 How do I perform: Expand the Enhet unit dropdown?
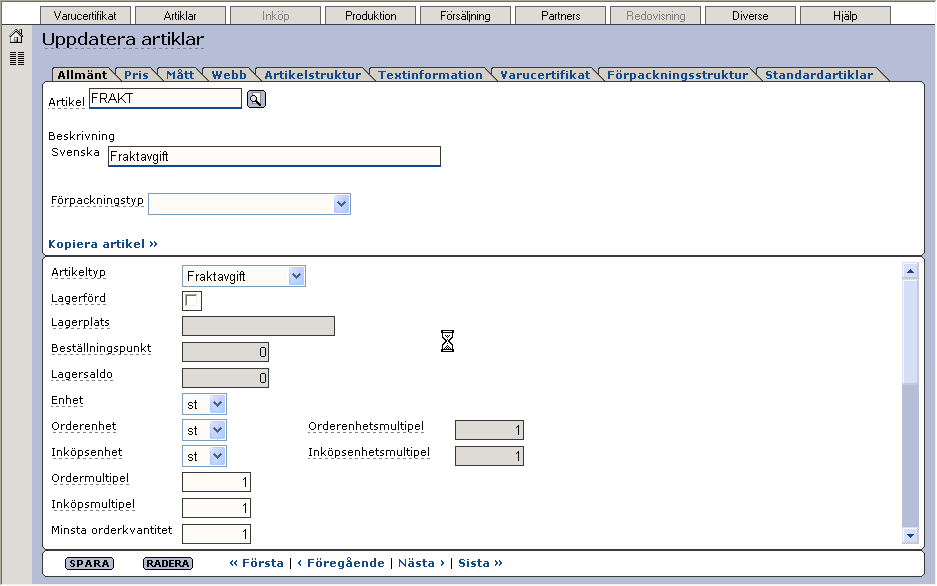(x=204, y=404)
